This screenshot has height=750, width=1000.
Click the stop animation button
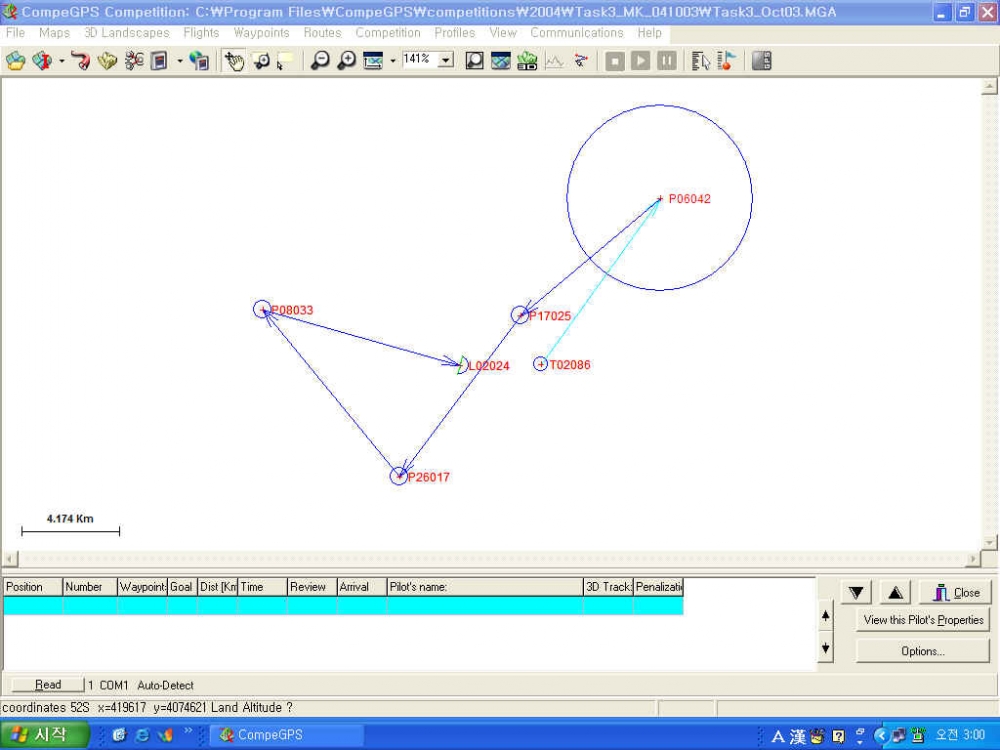(615, 61)
